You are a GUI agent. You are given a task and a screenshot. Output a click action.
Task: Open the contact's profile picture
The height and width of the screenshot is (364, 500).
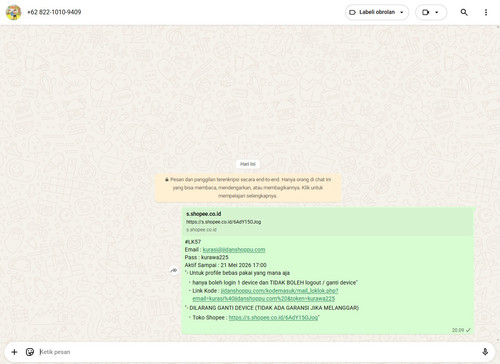pos(14,12)
